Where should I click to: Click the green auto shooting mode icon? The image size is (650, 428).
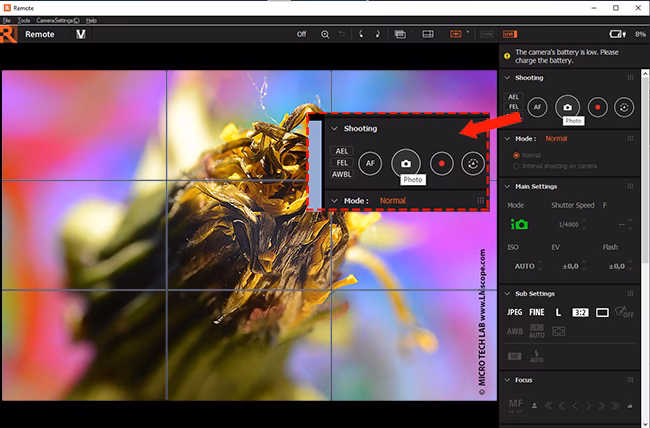(x=519, y=226)
